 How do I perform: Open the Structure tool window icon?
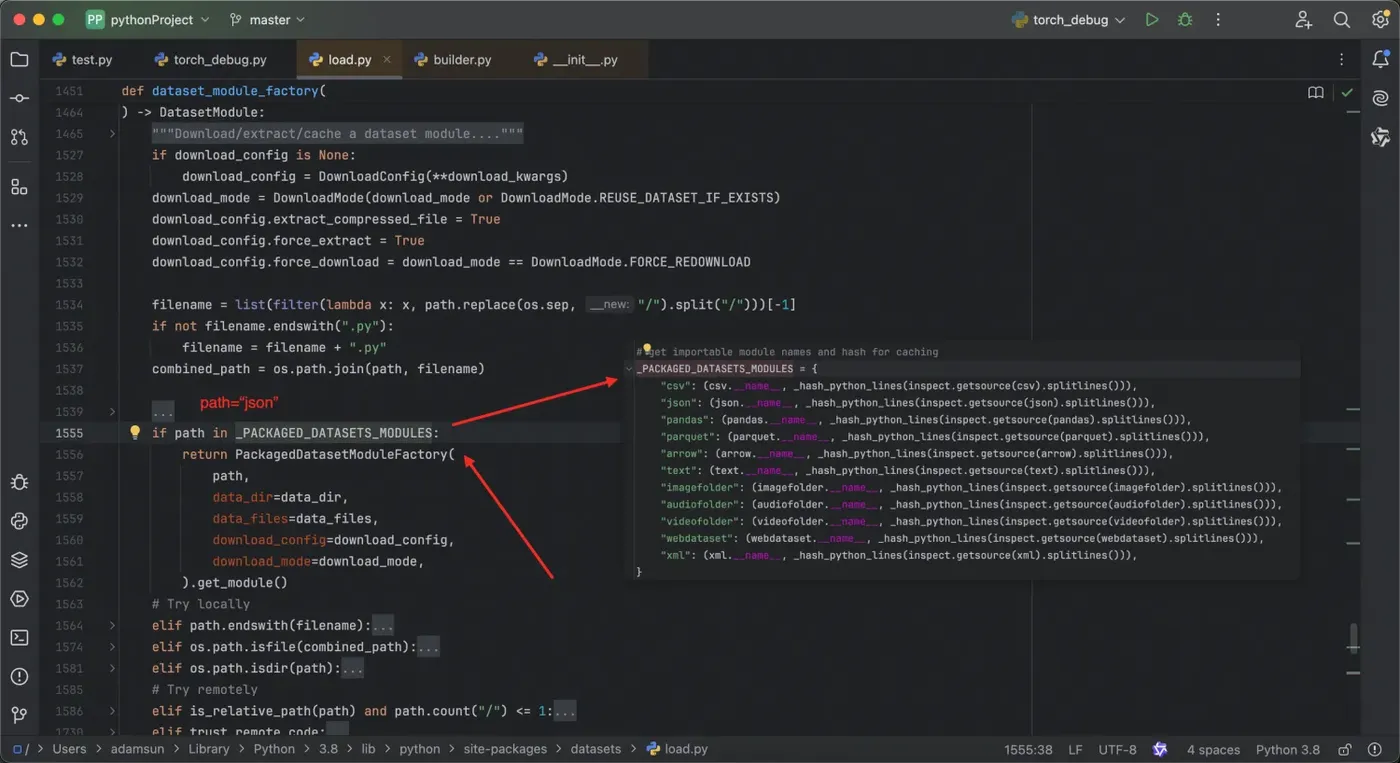click(19, 187)
